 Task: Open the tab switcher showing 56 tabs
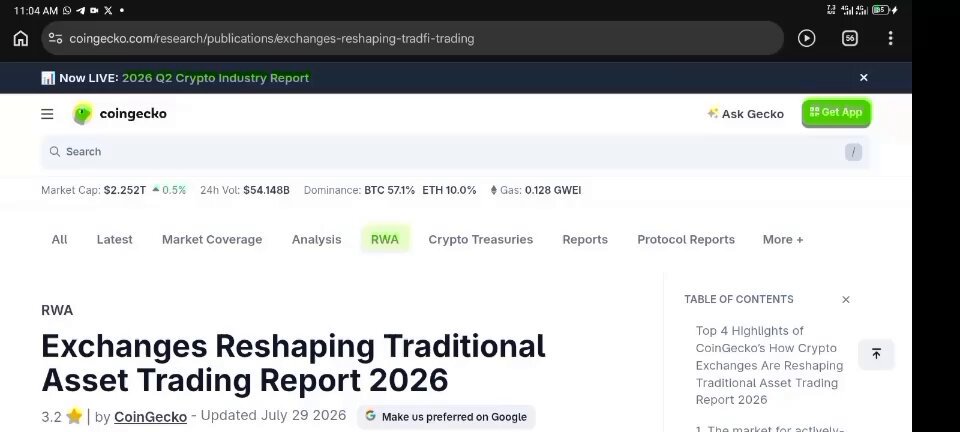tap(850, 39)
